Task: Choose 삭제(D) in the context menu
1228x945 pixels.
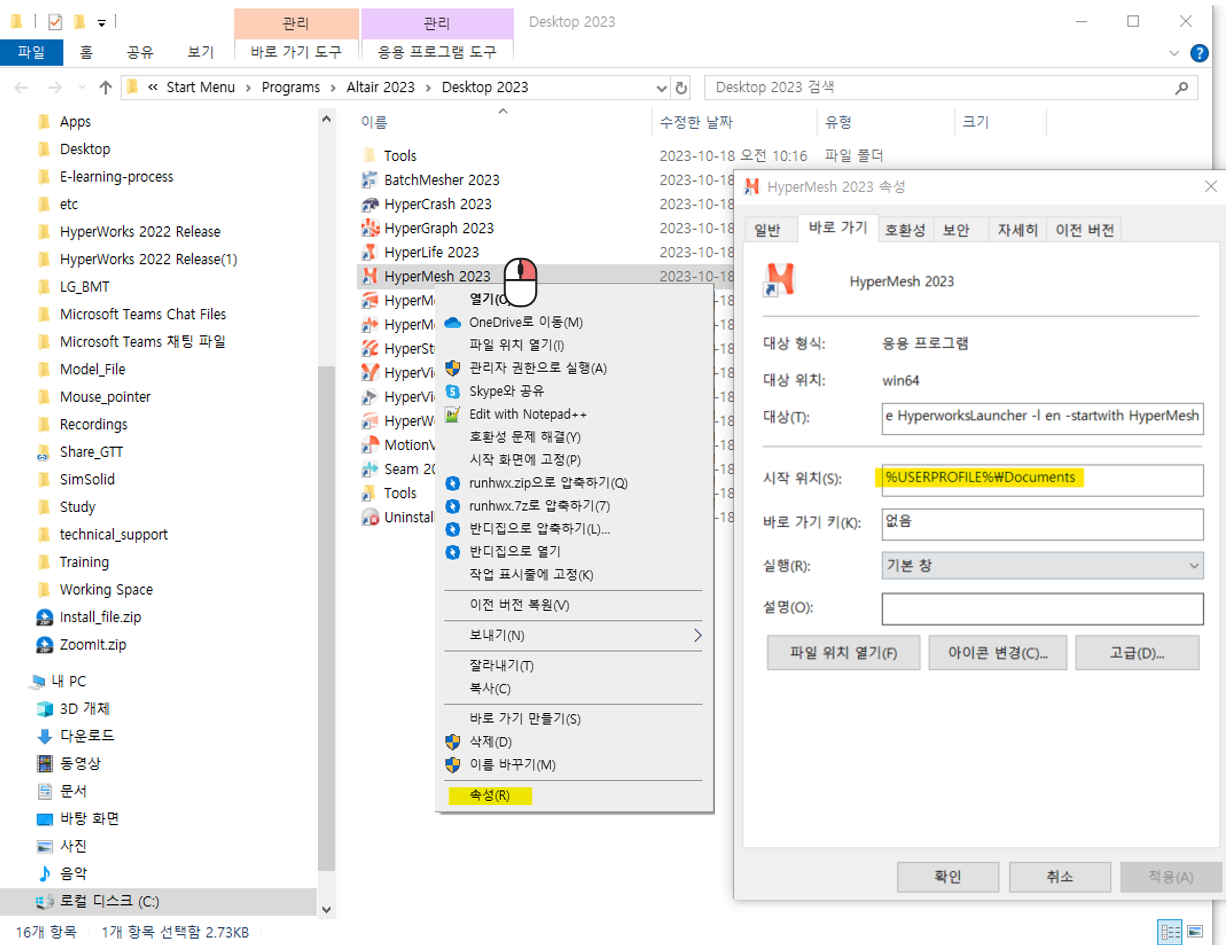Action: (490, 741)
